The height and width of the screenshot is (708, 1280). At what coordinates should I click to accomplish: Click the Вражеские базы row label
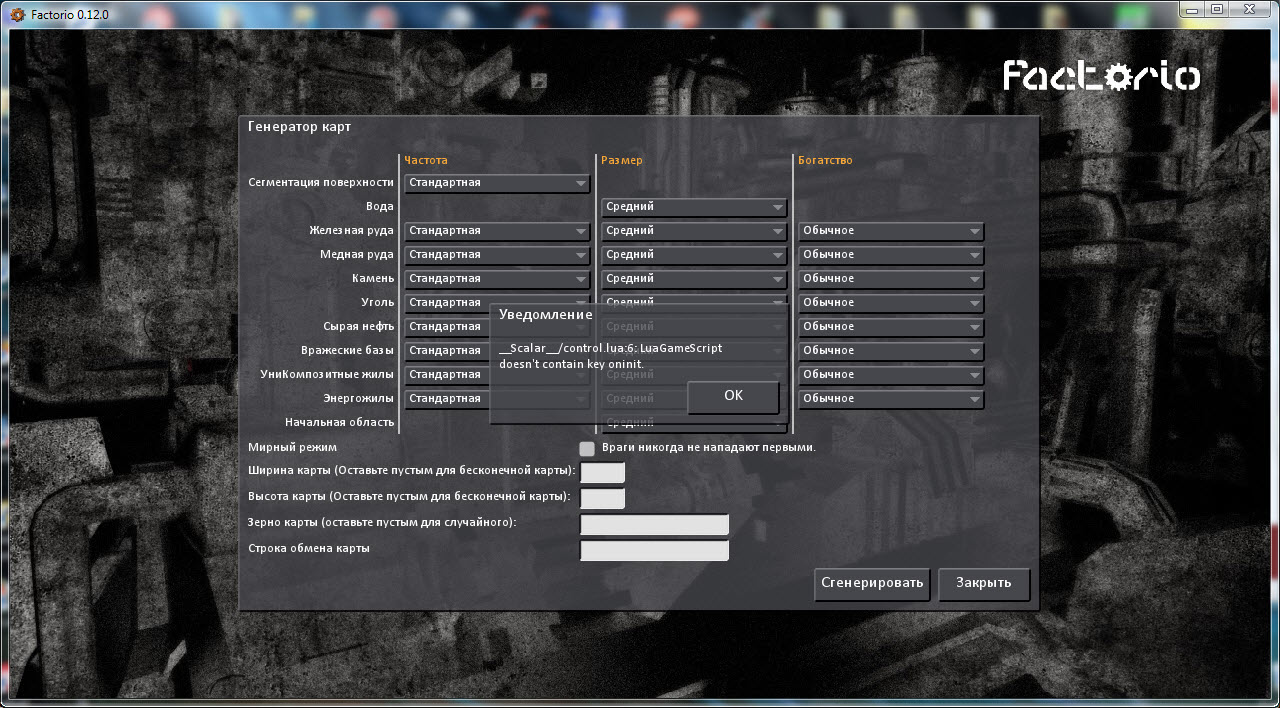(x=348, y=351)
